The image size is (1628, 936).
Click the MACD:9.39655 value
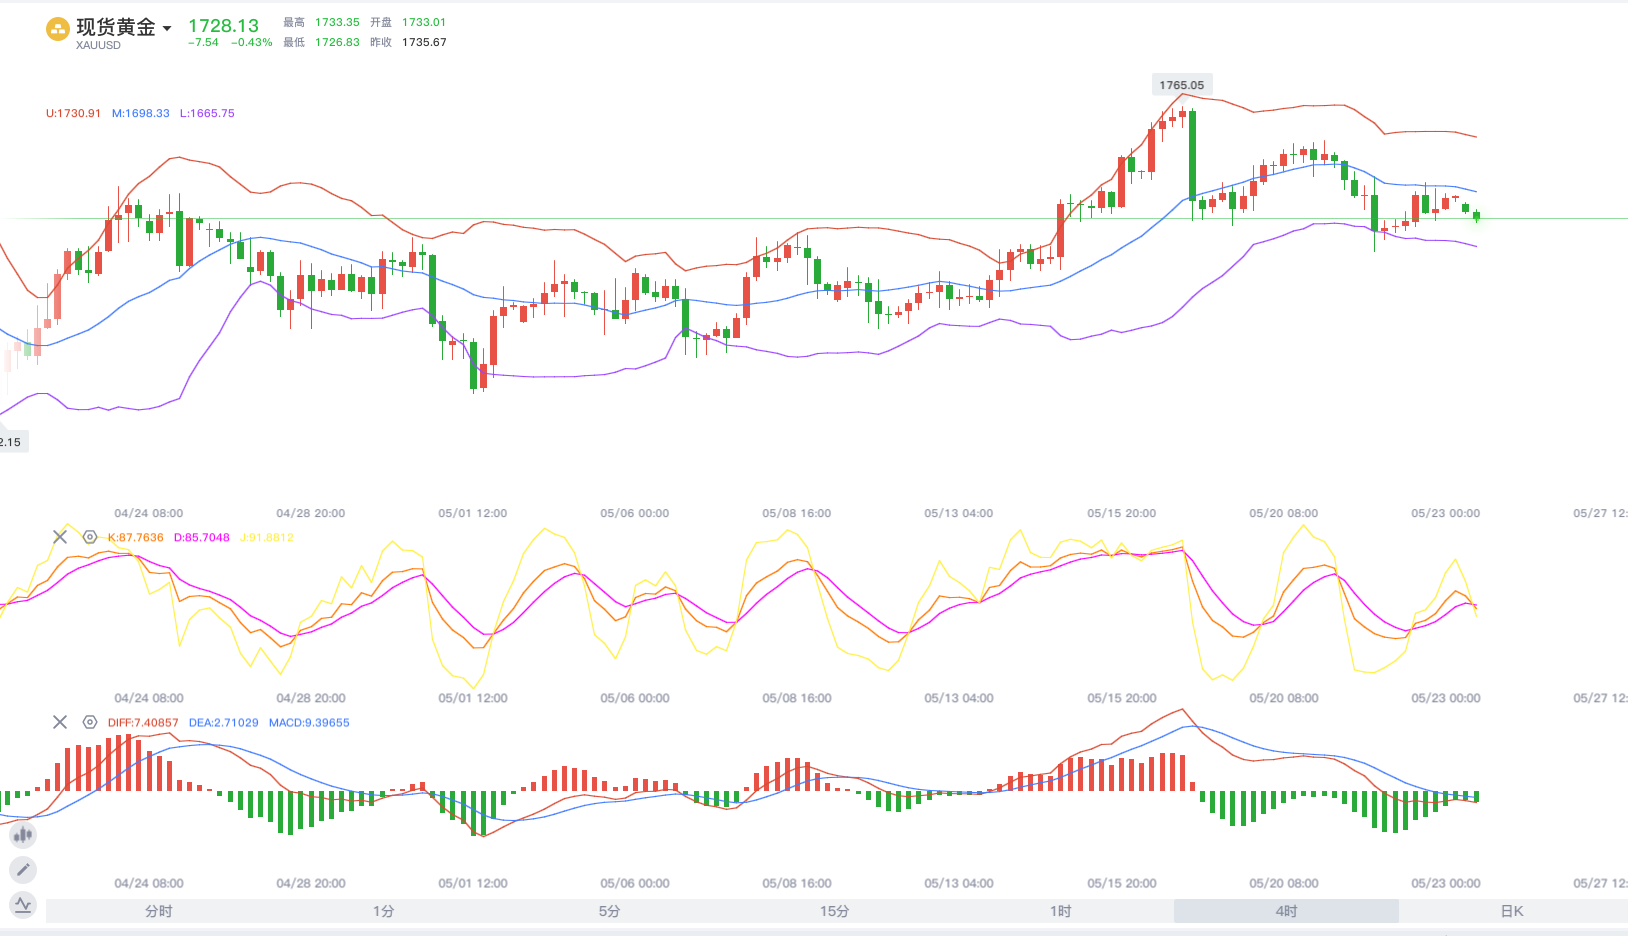pos(309,722)
